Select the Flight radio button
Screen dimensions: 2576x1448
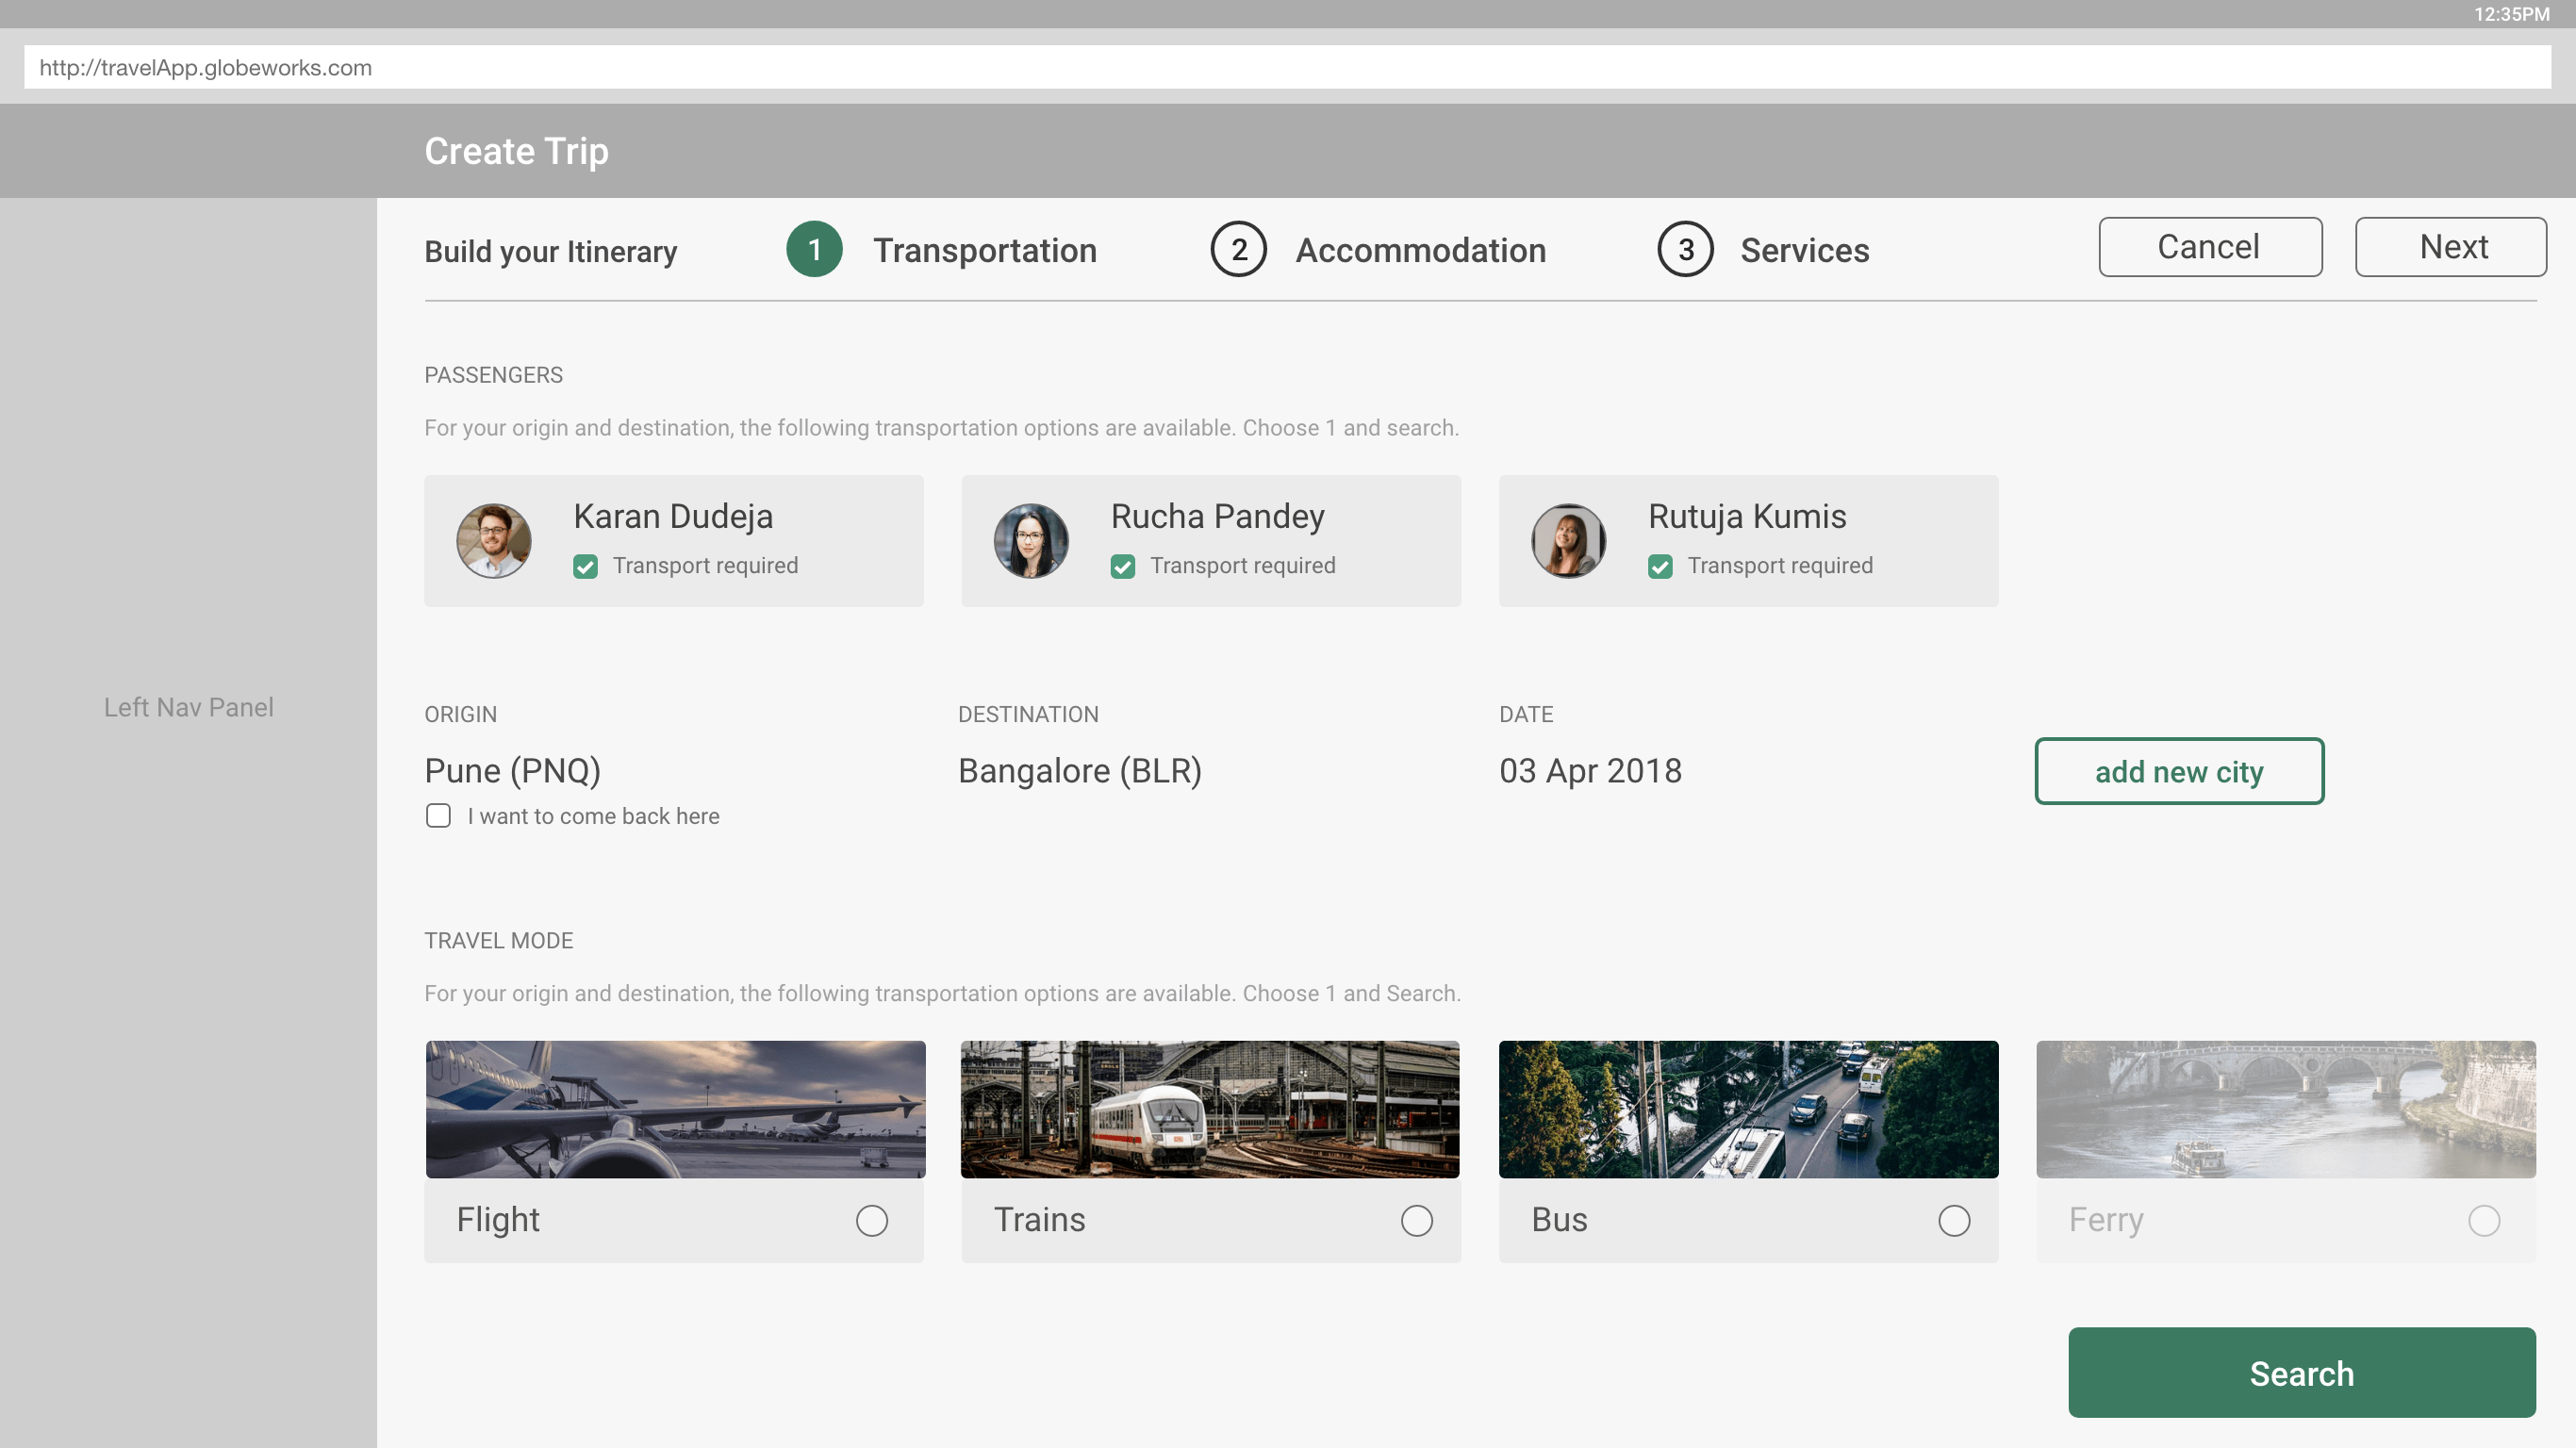pos(872,1220)
